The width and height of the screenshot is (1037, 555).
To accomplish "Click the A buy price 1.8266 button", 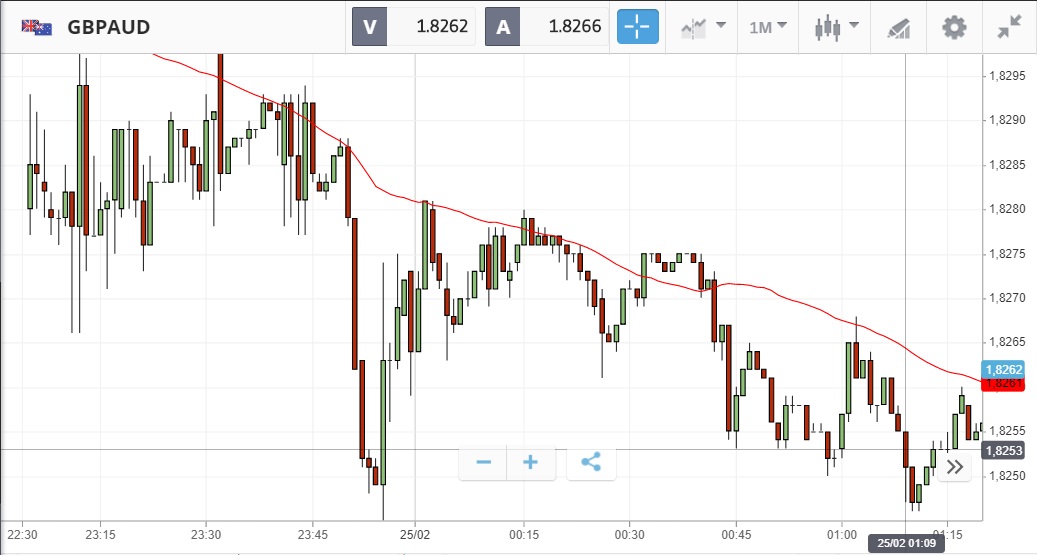I will pos(546,27).
